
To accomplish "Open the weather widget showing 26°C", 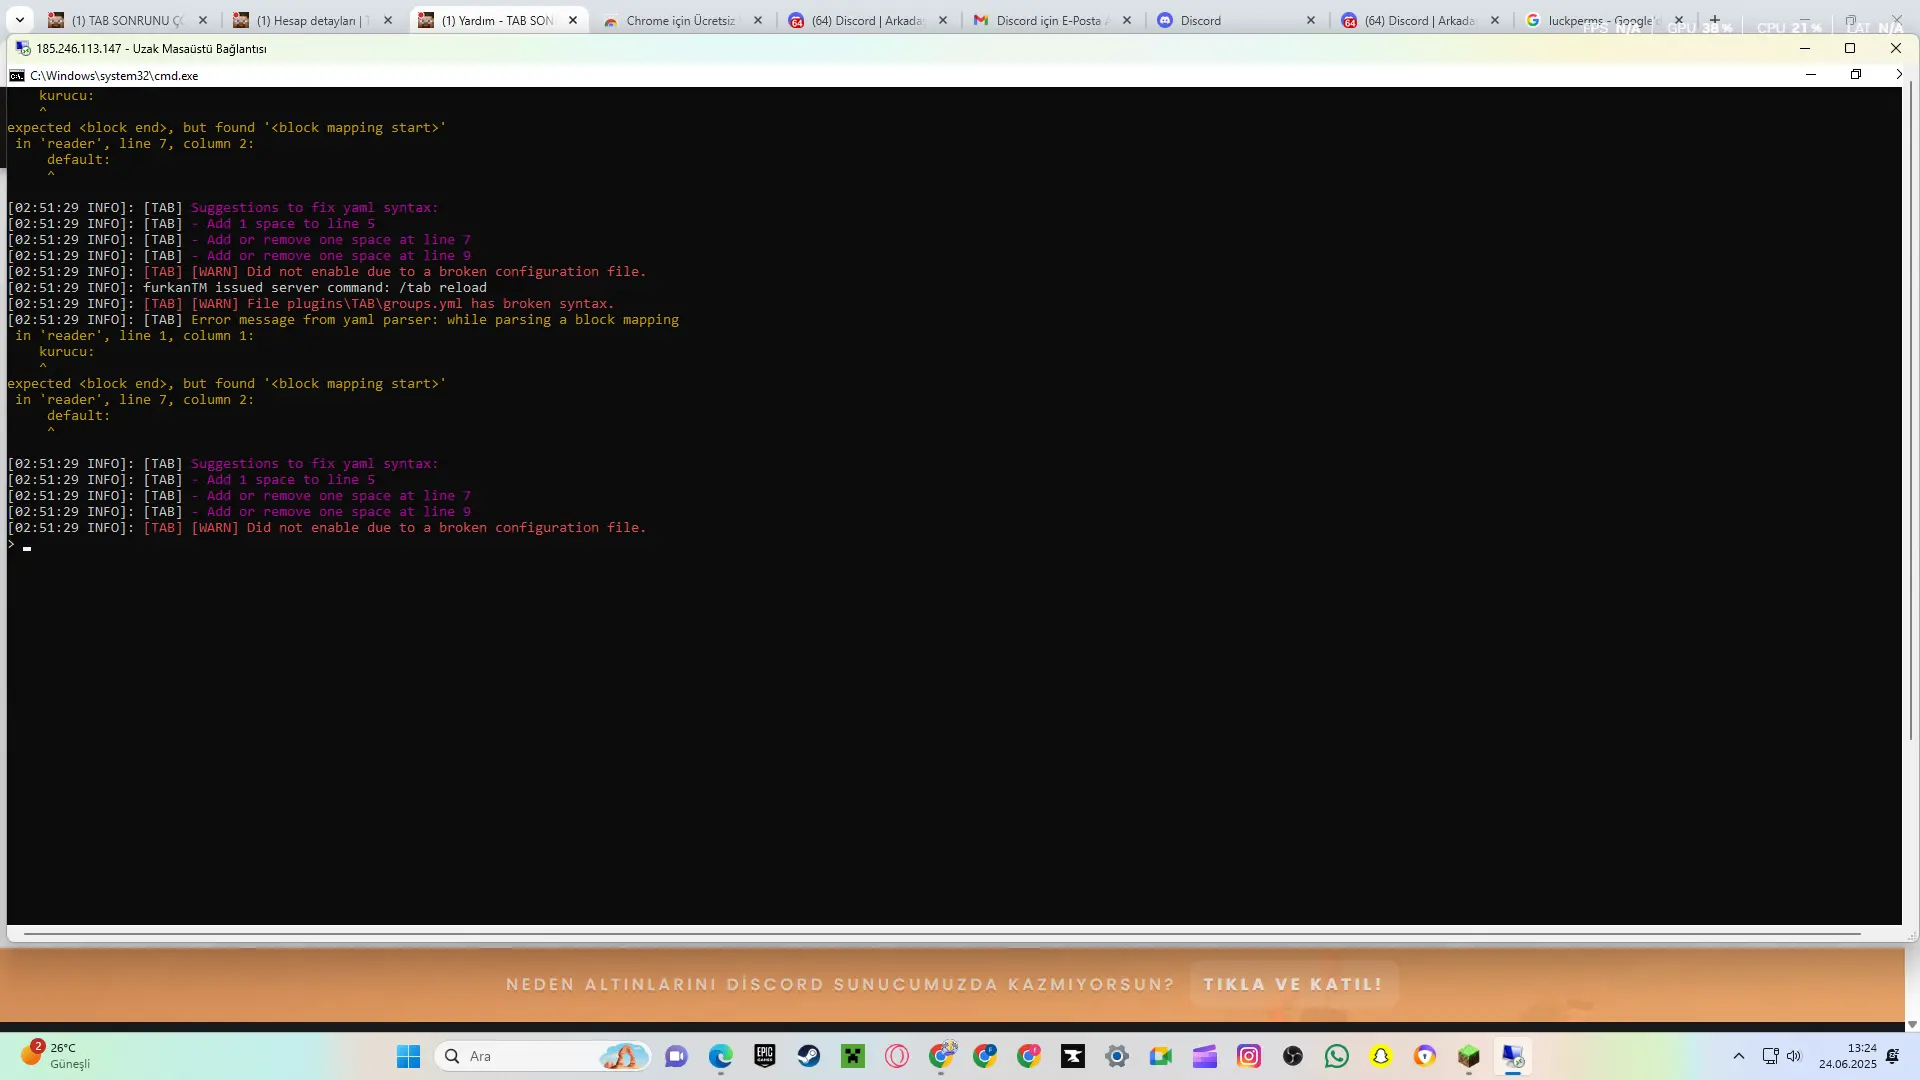I will [x=58, y=1056].
